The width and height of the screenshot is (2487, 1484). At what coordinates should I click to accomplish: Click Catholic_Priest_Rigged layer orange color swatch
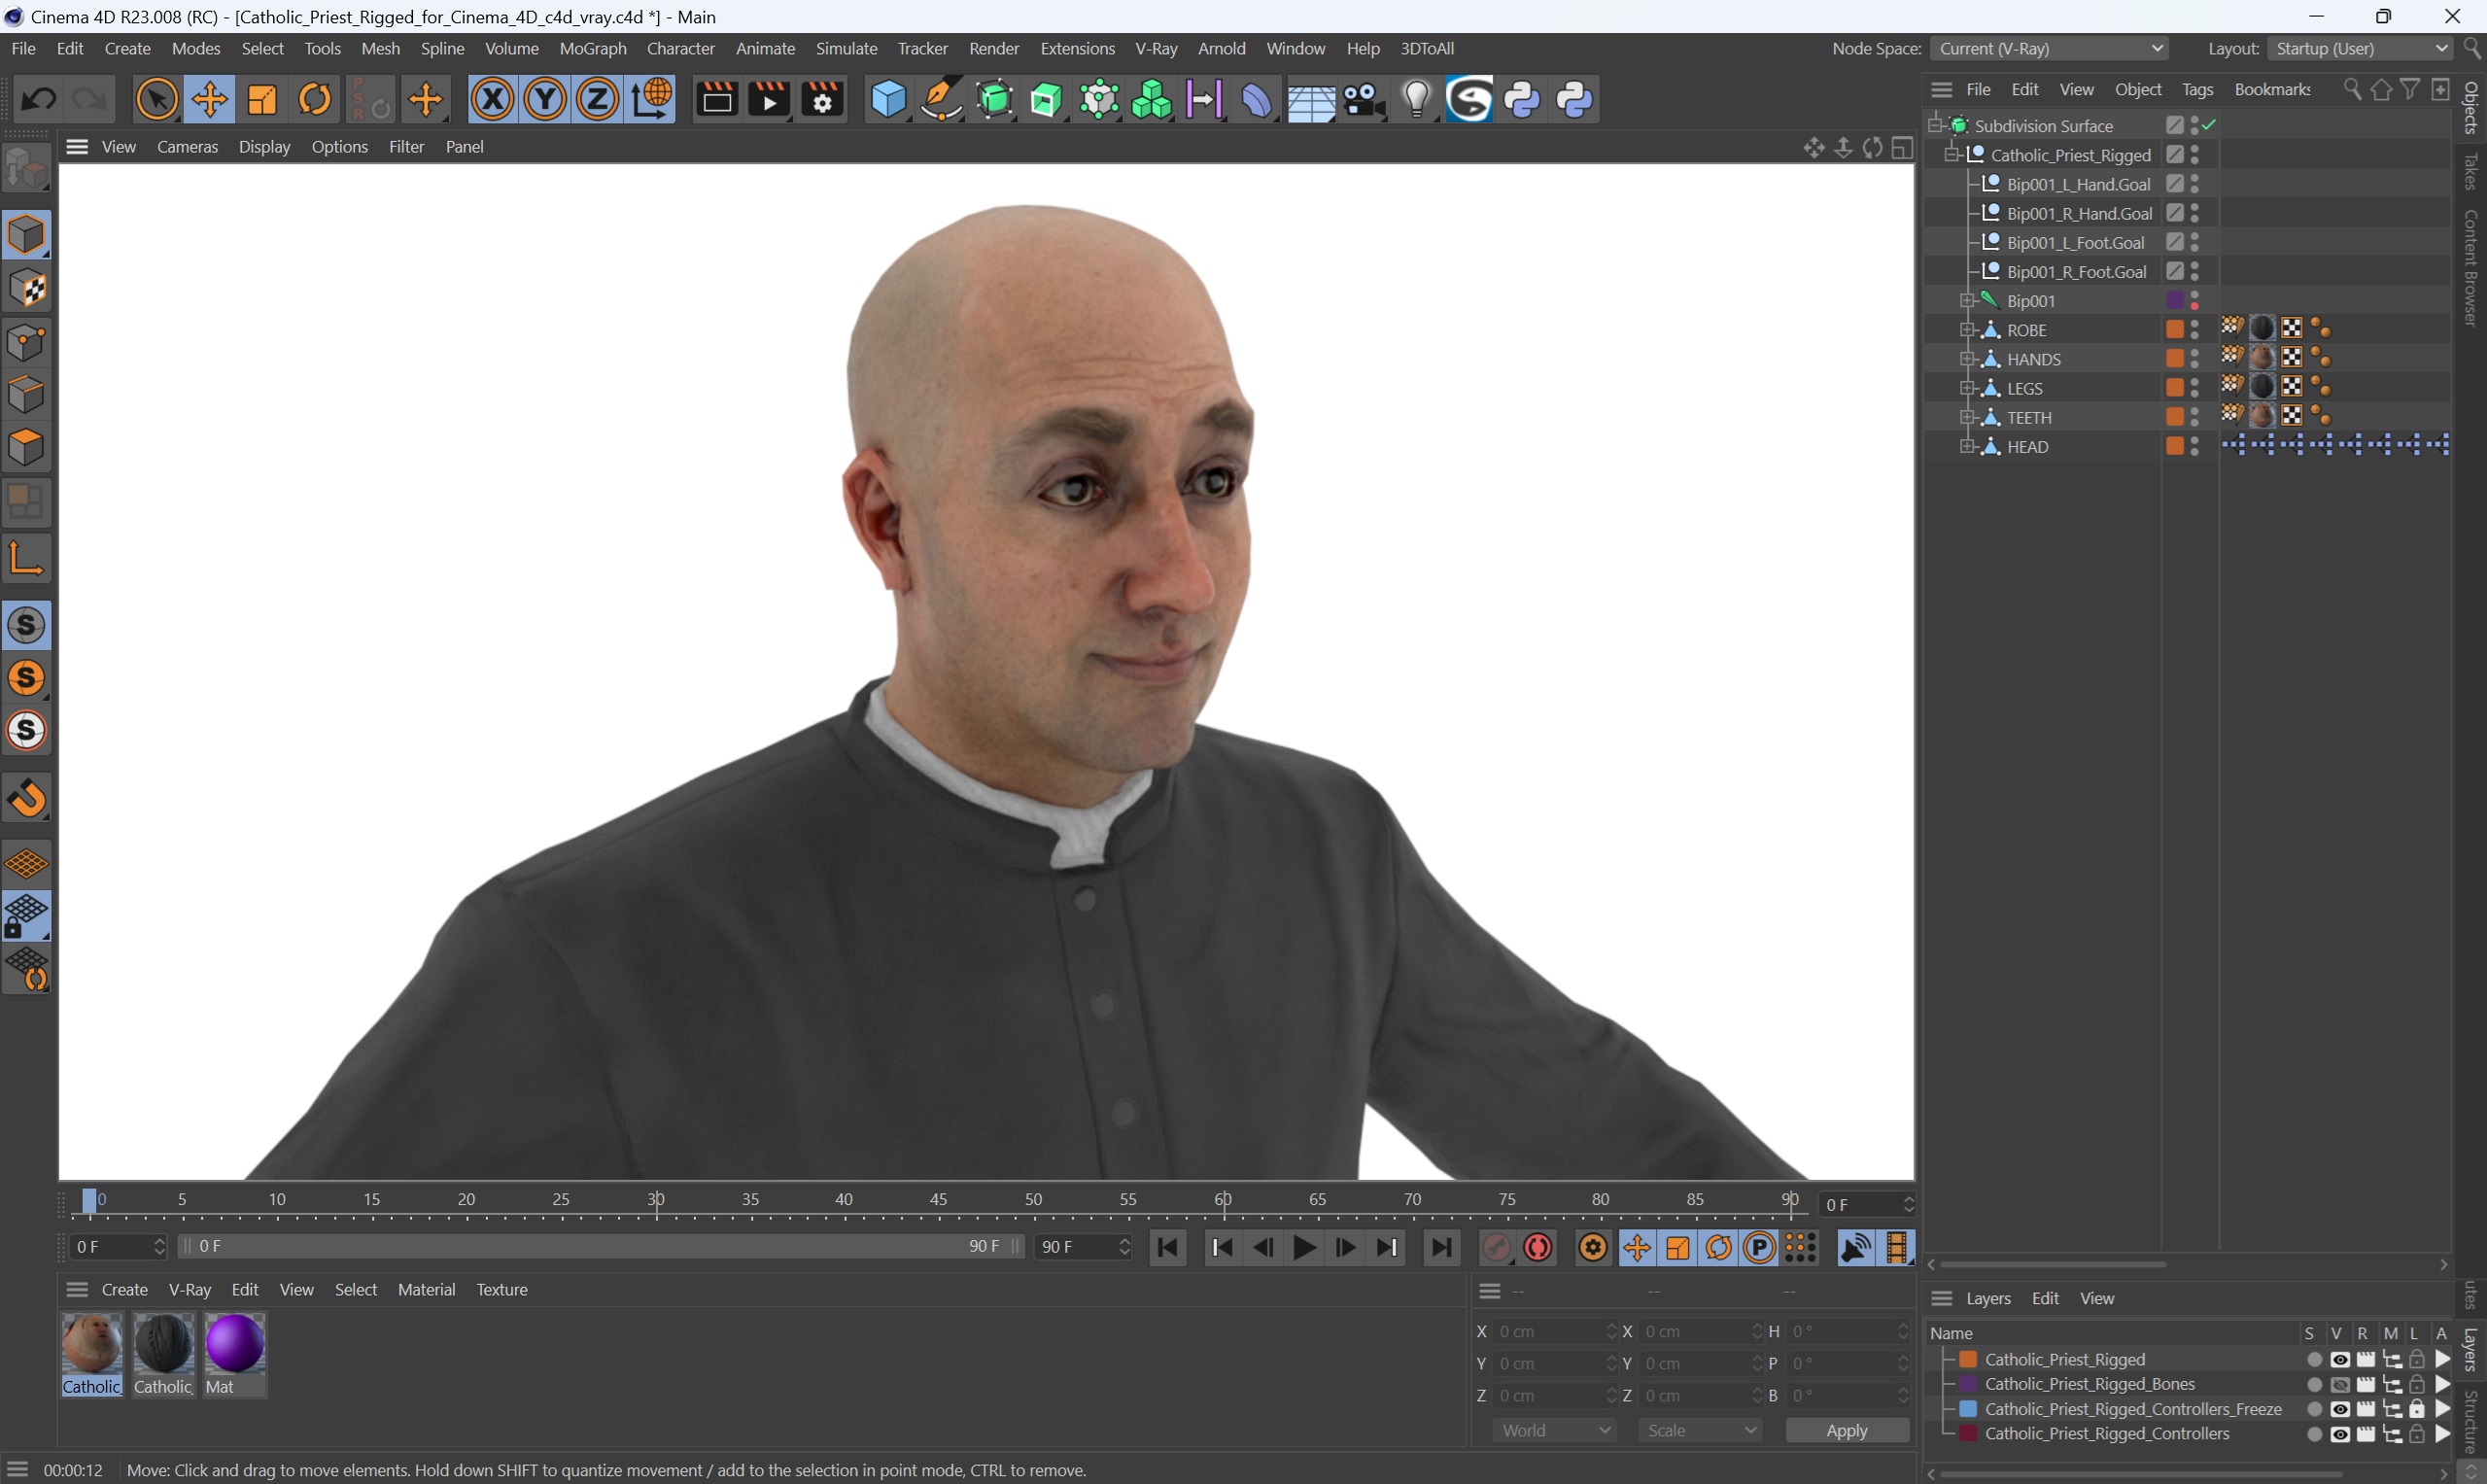tap(1968, 1360)
